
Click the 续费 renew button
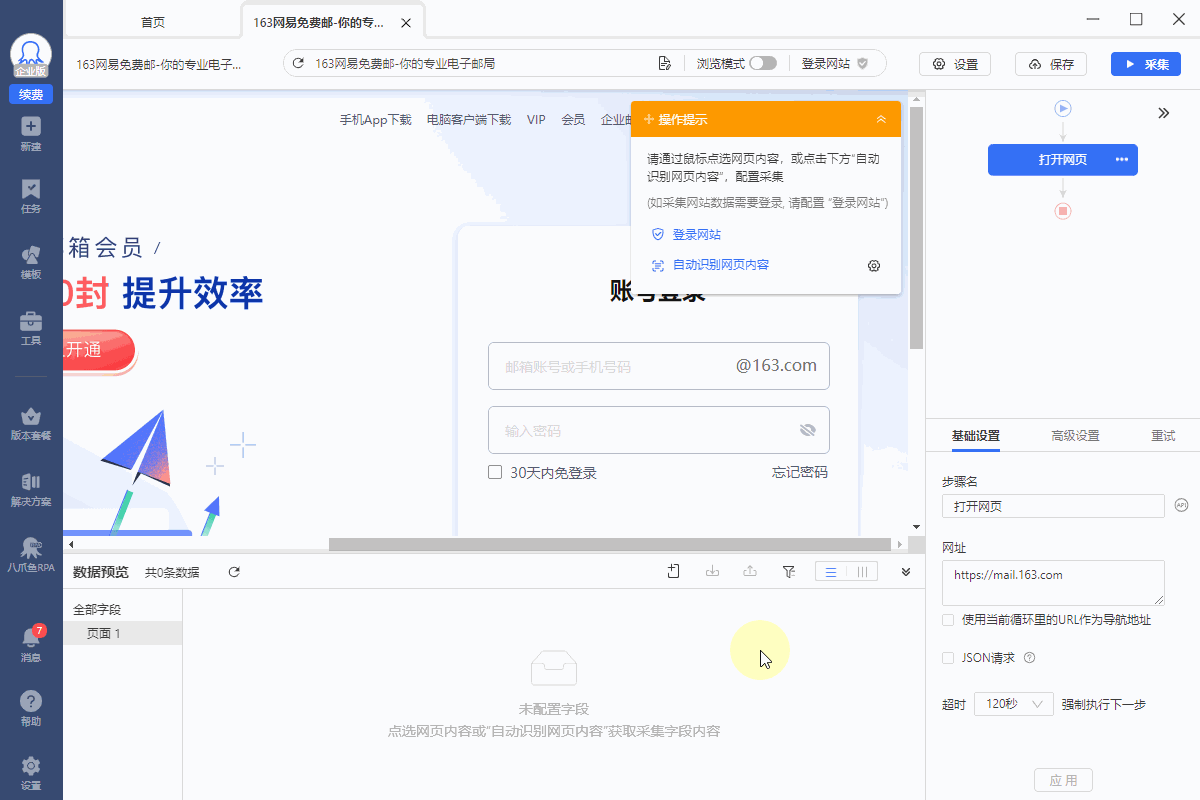coord(31,95)
